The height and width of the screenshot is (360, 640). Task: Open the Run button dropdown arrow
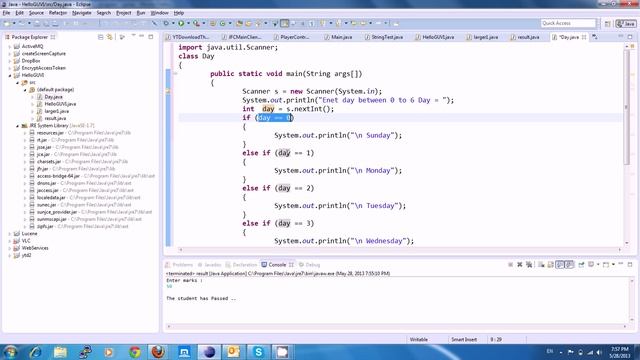tap(188, 23)
